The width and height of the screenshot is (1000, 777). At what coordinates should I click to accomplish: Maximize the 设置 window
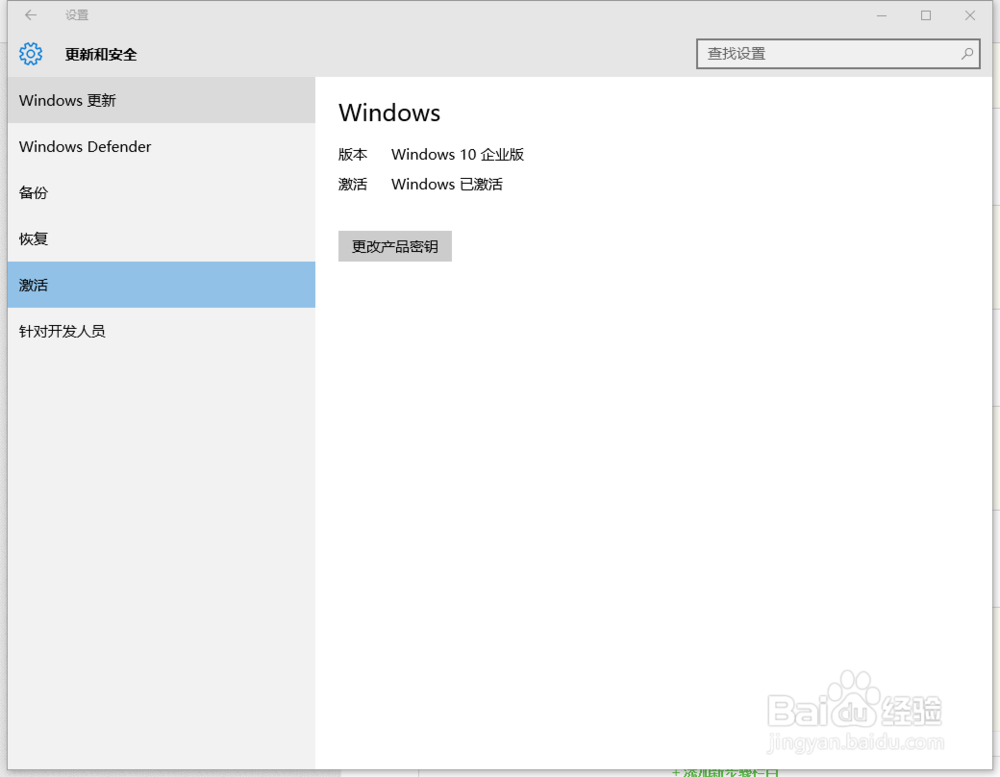coord(925,15)
